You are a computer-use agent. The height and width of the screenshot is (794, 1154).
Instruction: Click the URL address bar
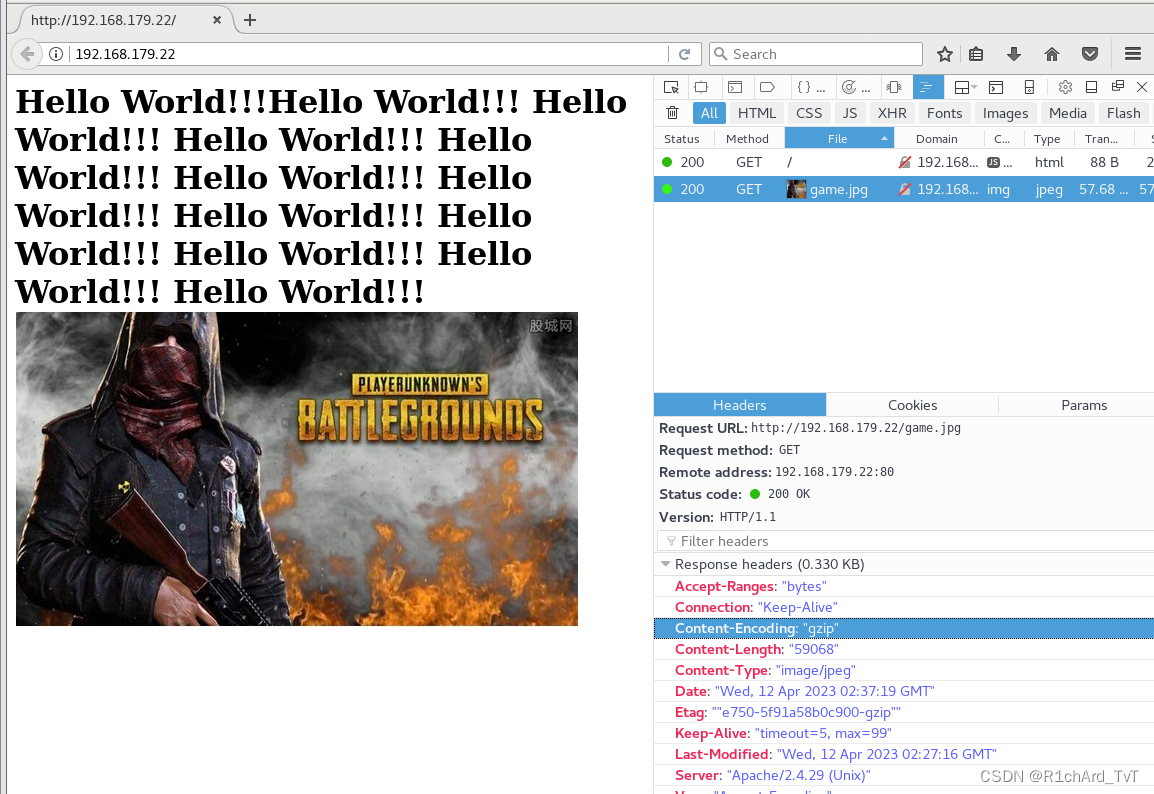(x=368, y=54)
